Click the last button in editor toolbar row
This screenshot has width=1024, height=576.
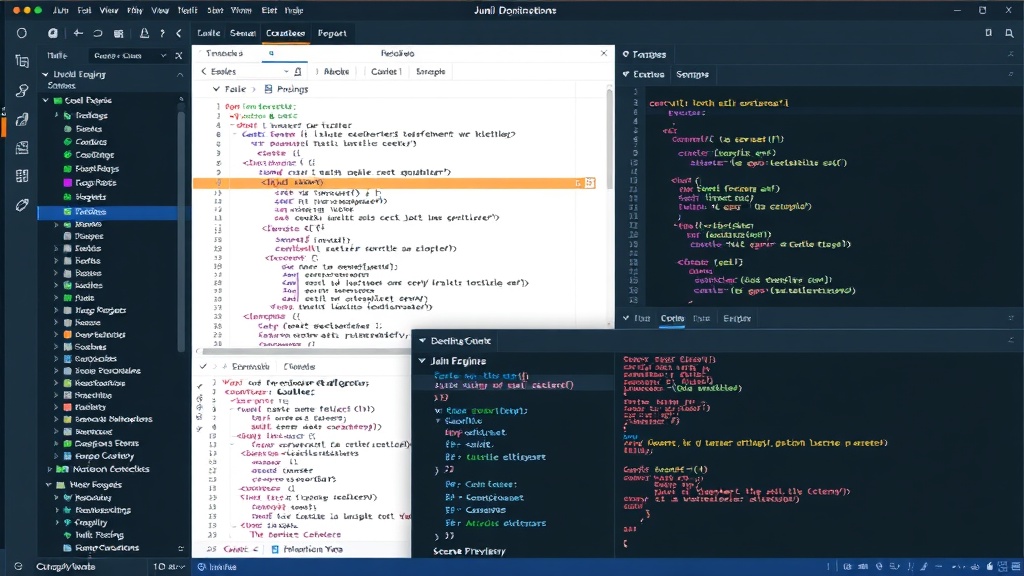pos(430,71)
